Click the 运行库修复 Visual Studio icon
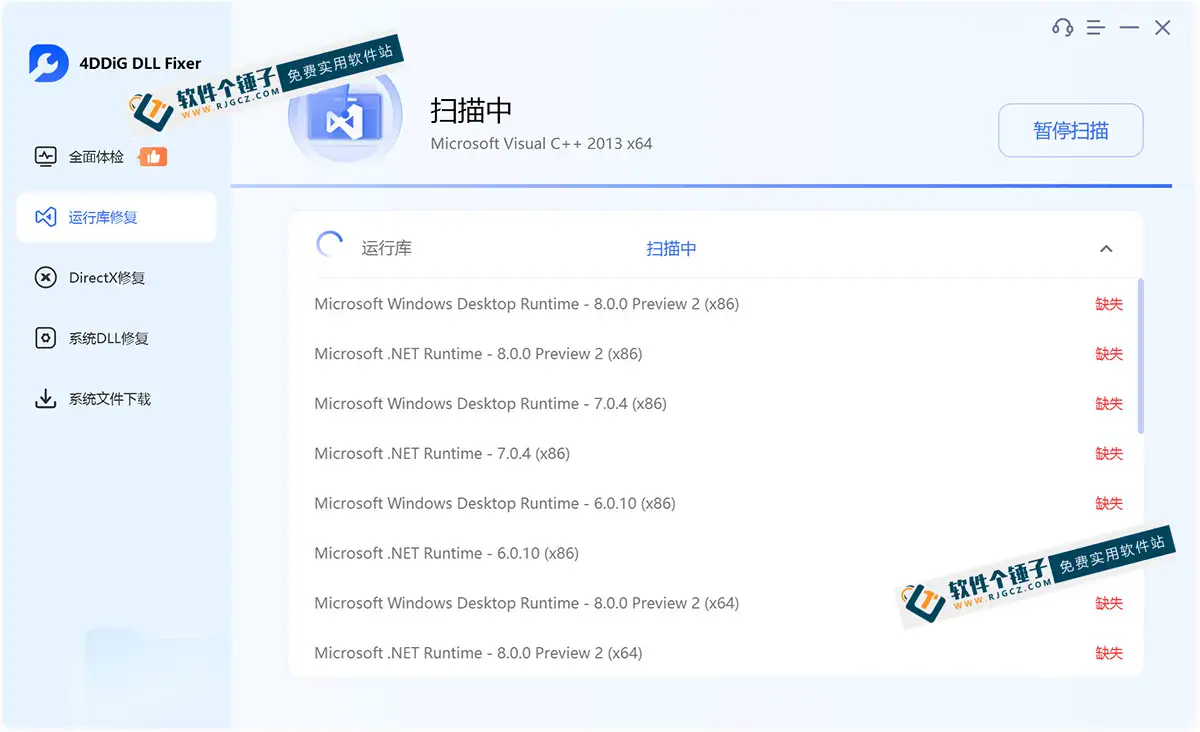The height and width of the screenshot is (732, 1200). click(45, 217)
